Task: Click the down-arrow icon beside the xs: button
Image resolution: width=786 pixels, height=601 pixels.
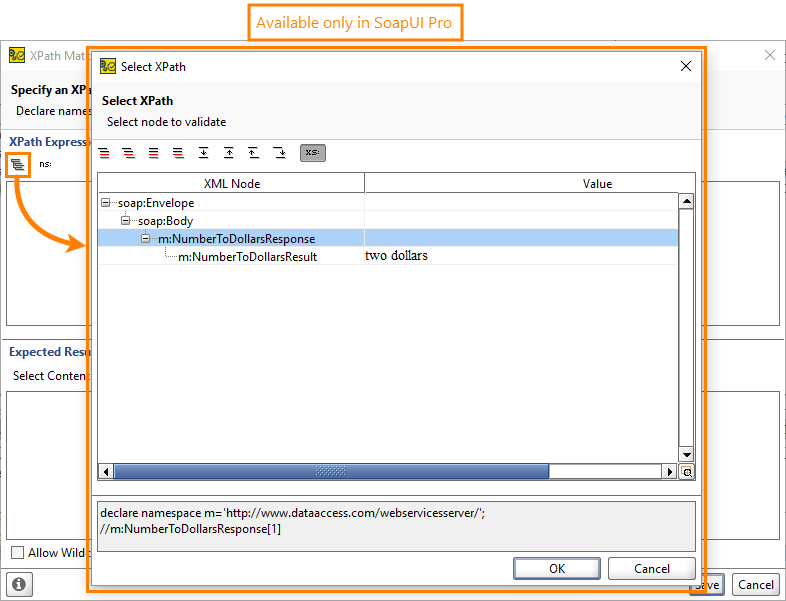Action: [279, 153]
